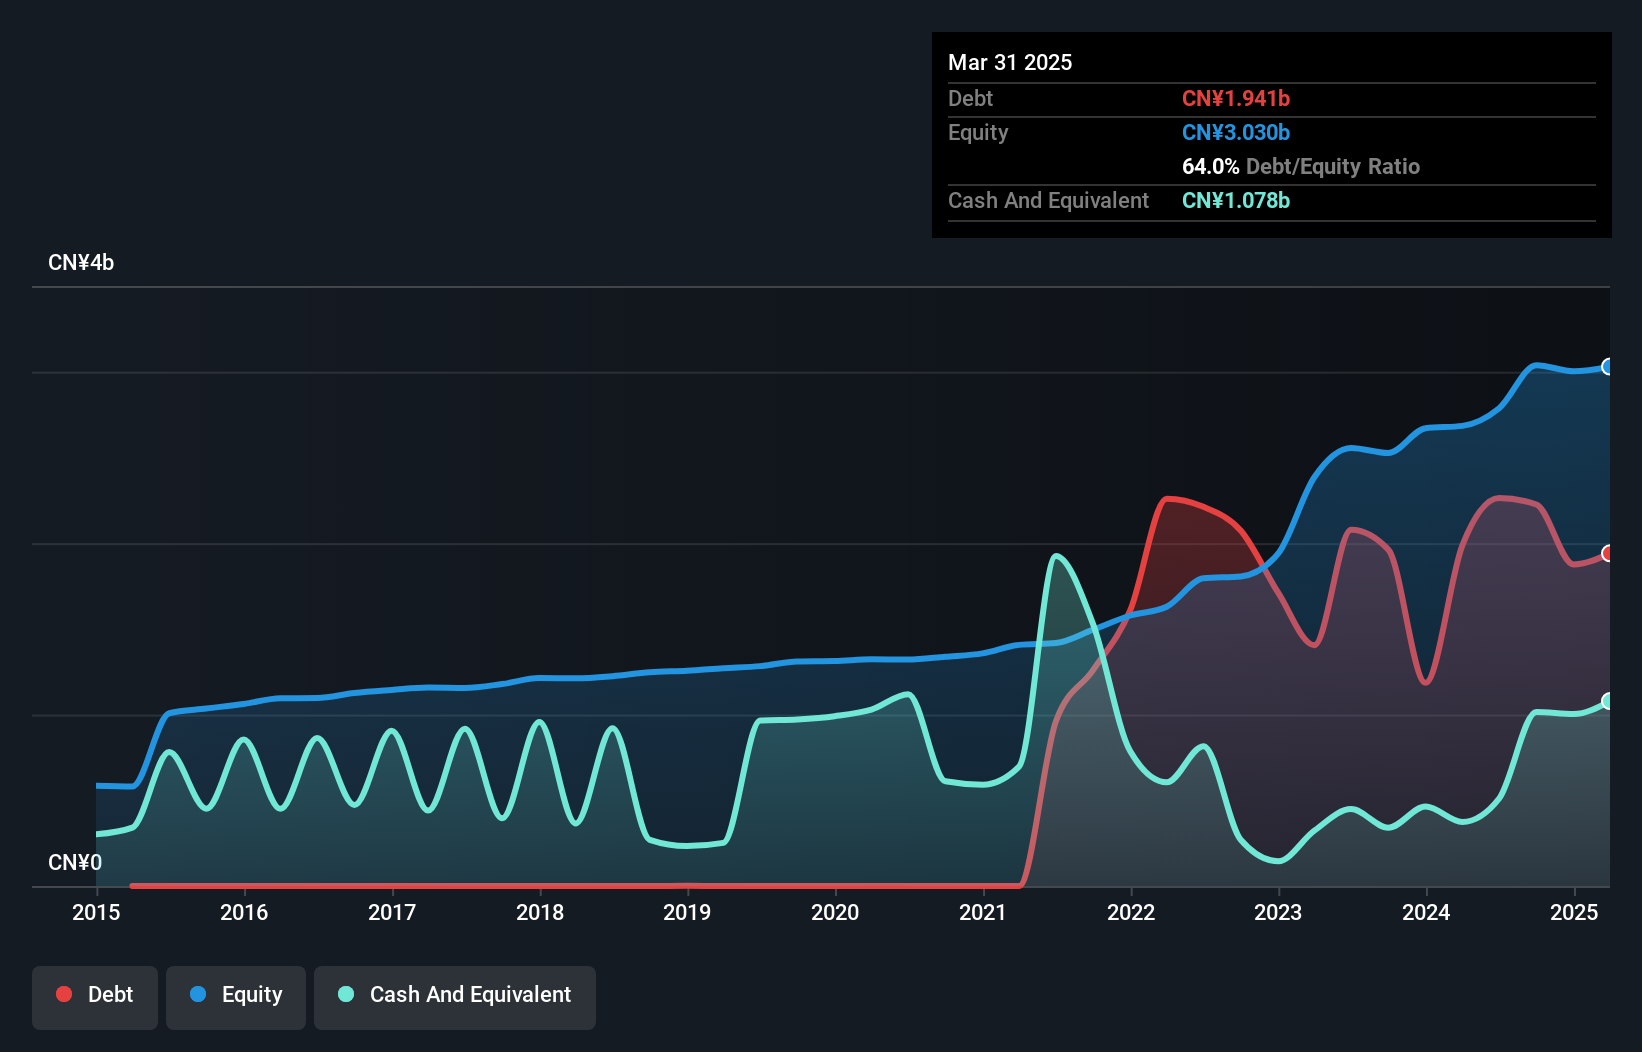Select the 2021 x-axis label
Screen dimensions: 1642x1052
tap(983, 912)
